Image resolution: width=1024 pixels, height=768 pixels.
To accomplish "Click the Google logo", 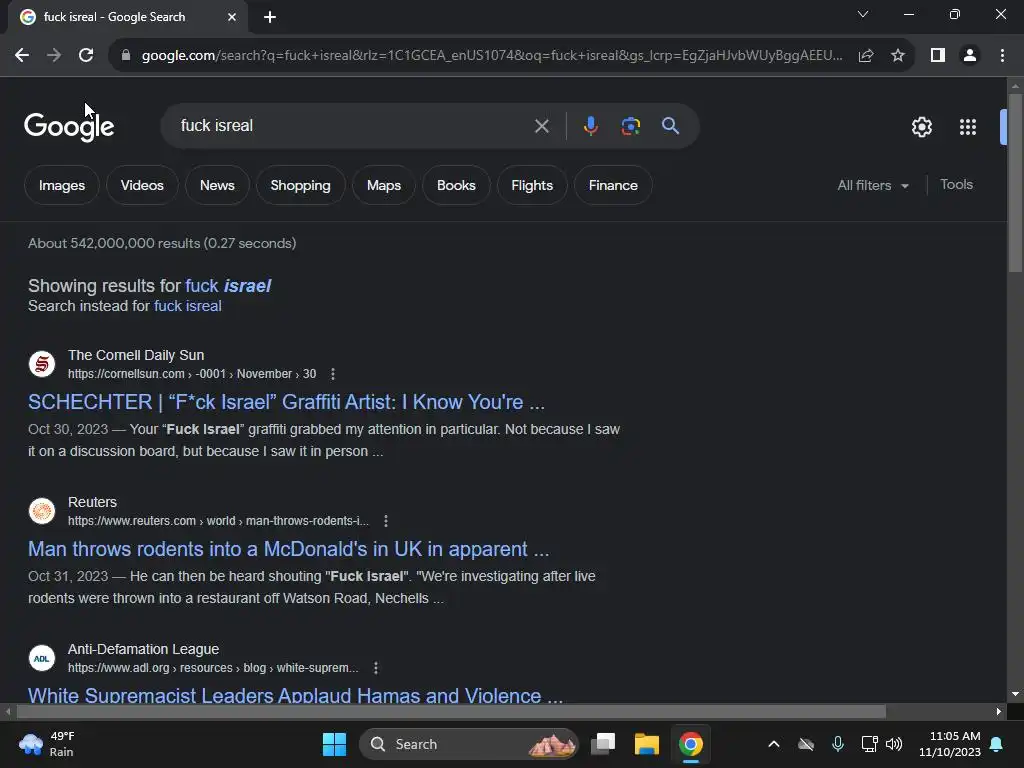I will pos(69,126).
